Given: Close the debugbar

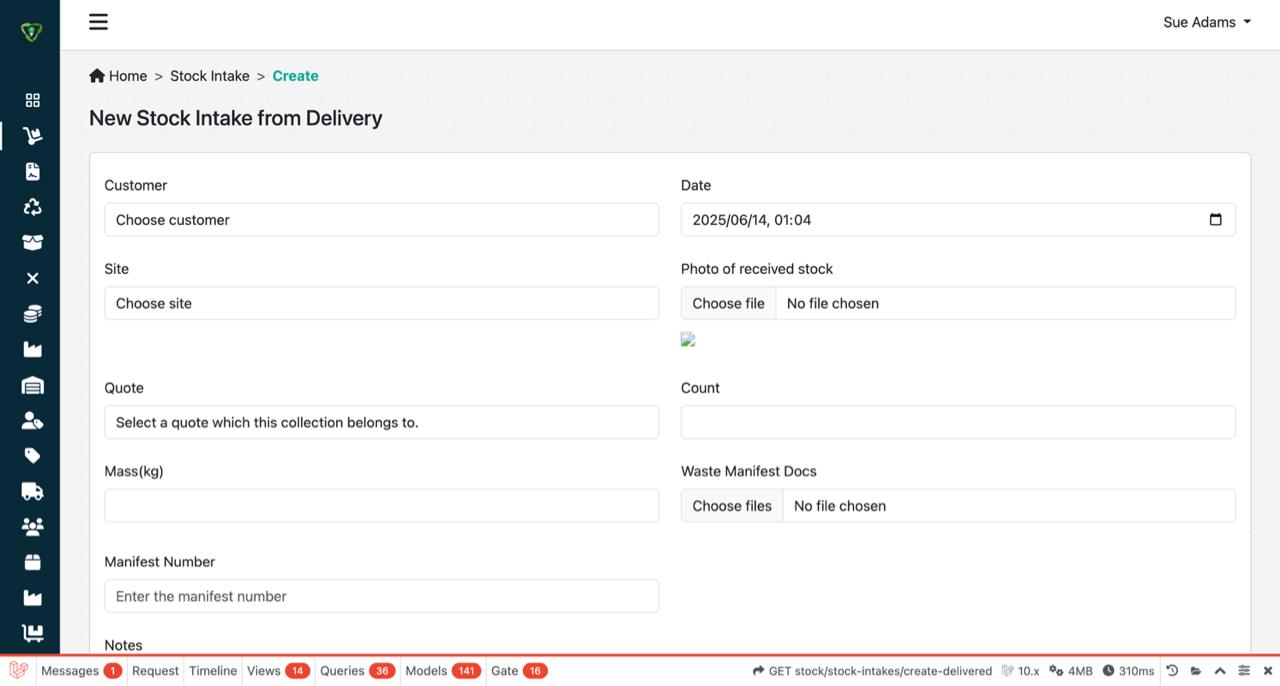Looking at the screenshot, I should click(x=1268, y=671).
